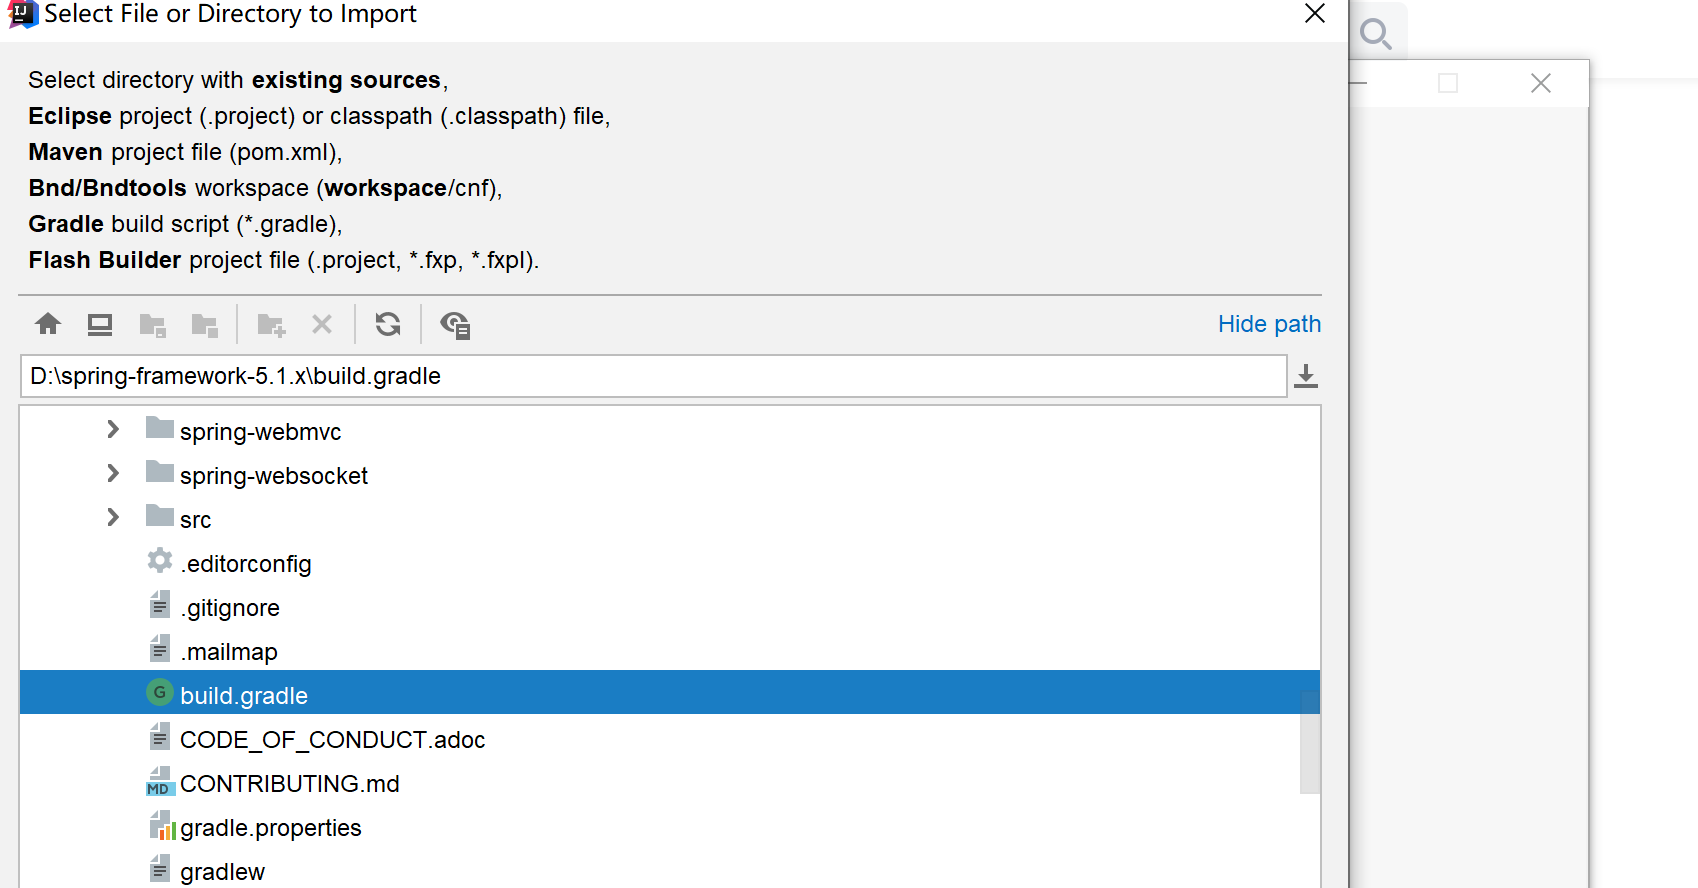The image size is (1698, 888).
Task: Toggle show hidden files and directories
Action: click(455, 324)
